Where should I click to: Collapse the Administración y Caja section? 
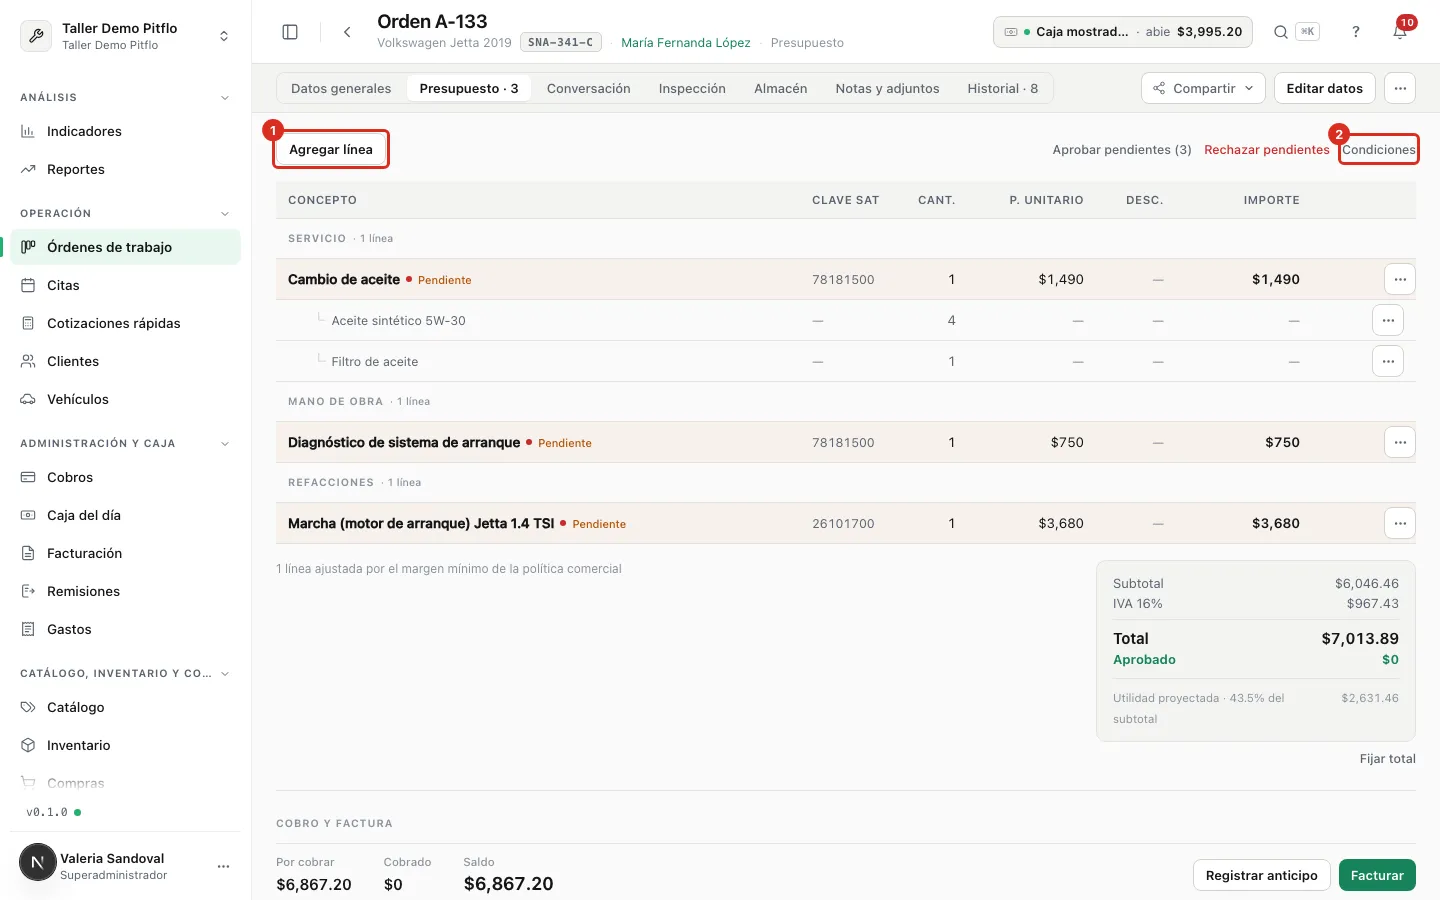(x=225, y=443)
